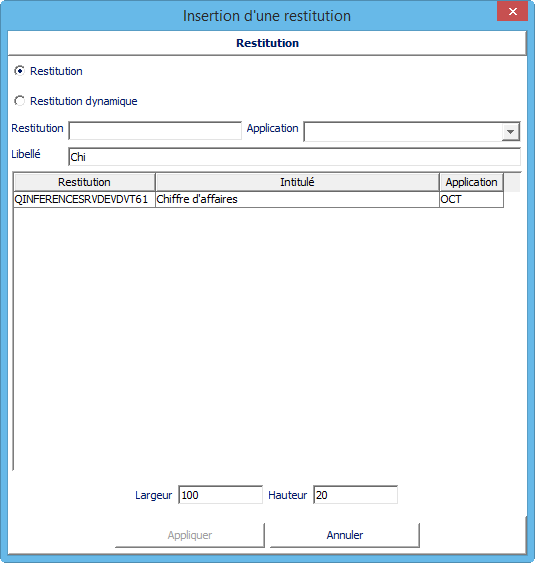
Task: Click the empty area of the results list
Action: (x=266, y=338)
